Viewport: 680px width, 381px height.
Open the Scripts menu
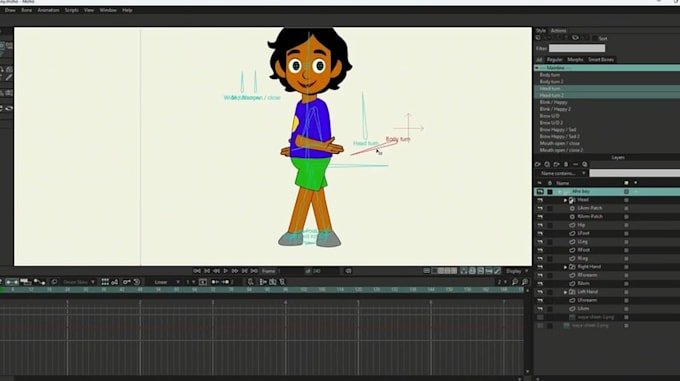[x=72, y=10]
